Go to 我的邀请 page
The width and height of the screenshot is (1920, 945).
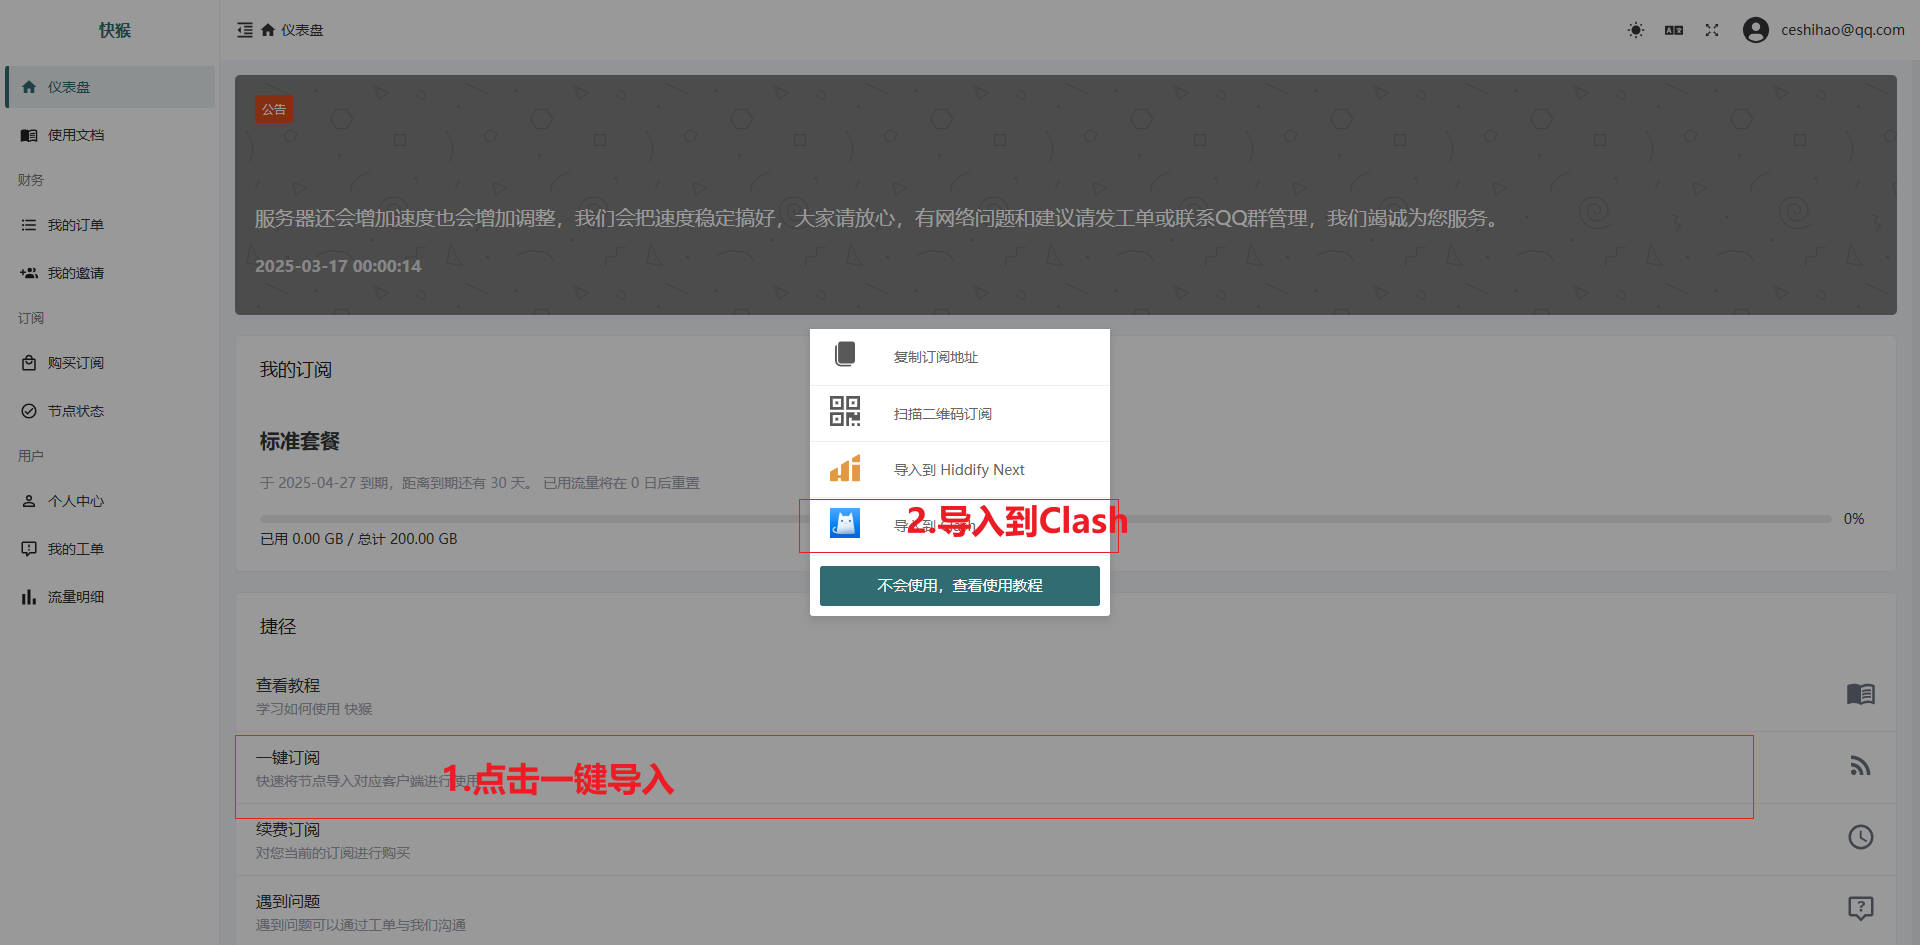110,273
